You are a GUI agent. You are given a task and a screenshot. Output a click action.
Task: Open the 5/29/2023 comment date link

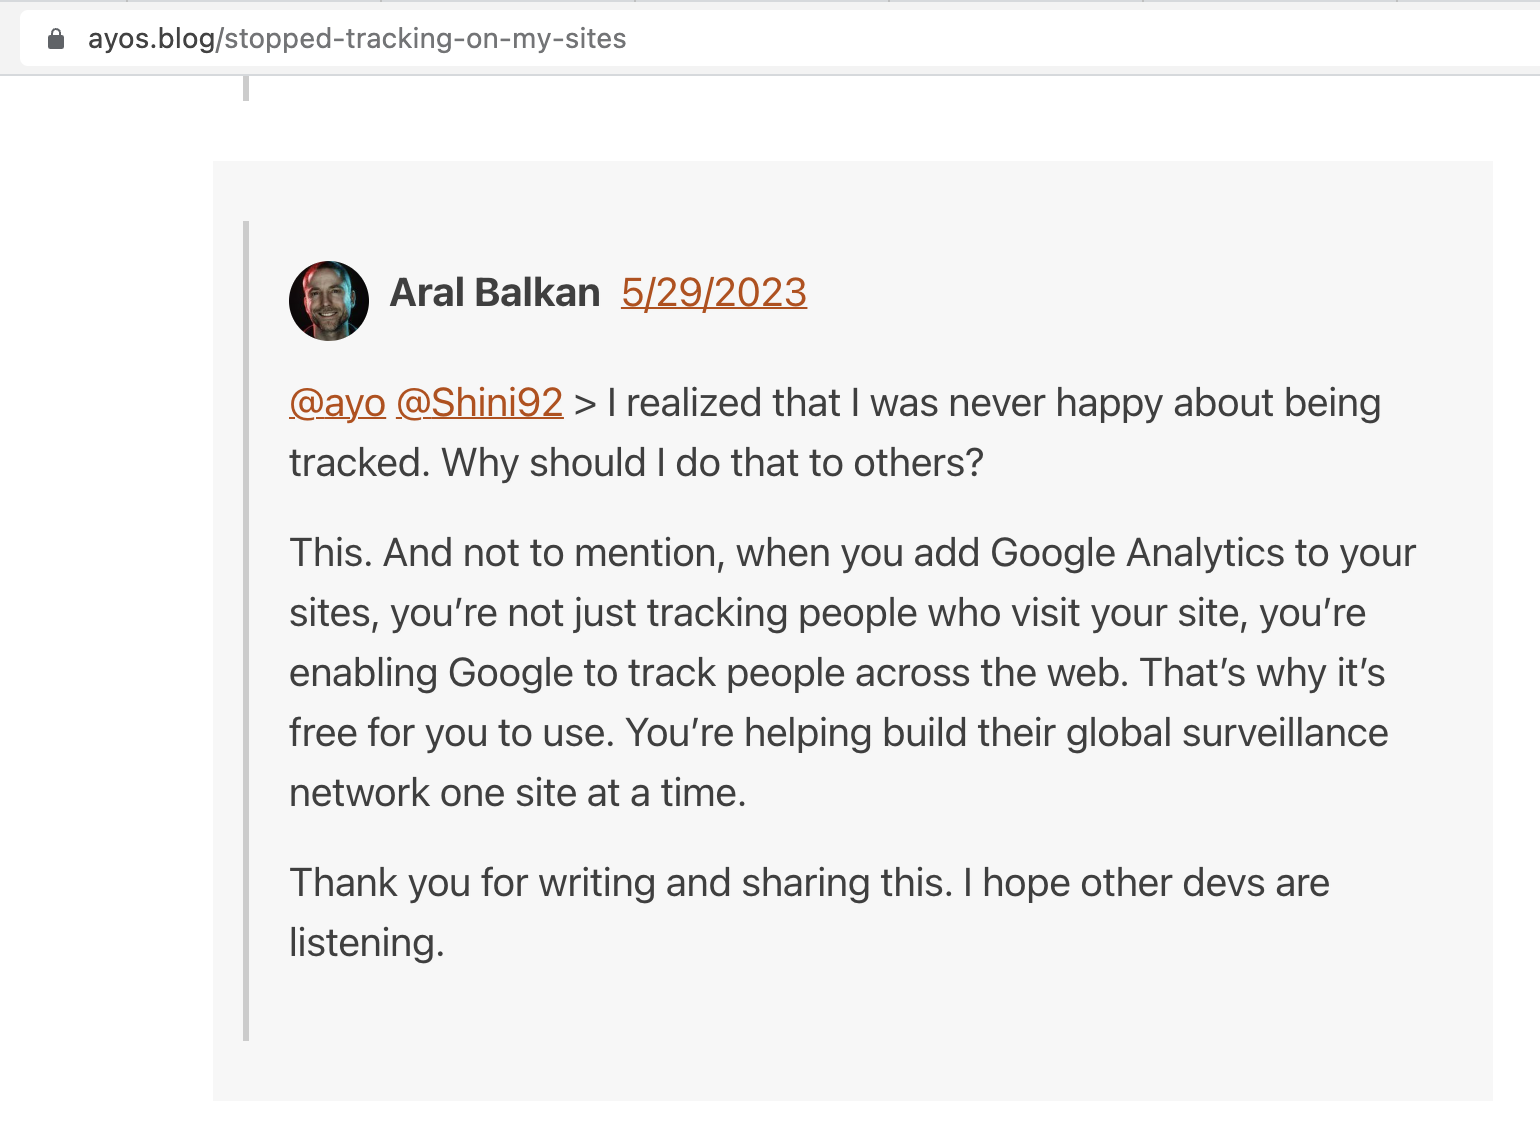click(x=713, y=293)
